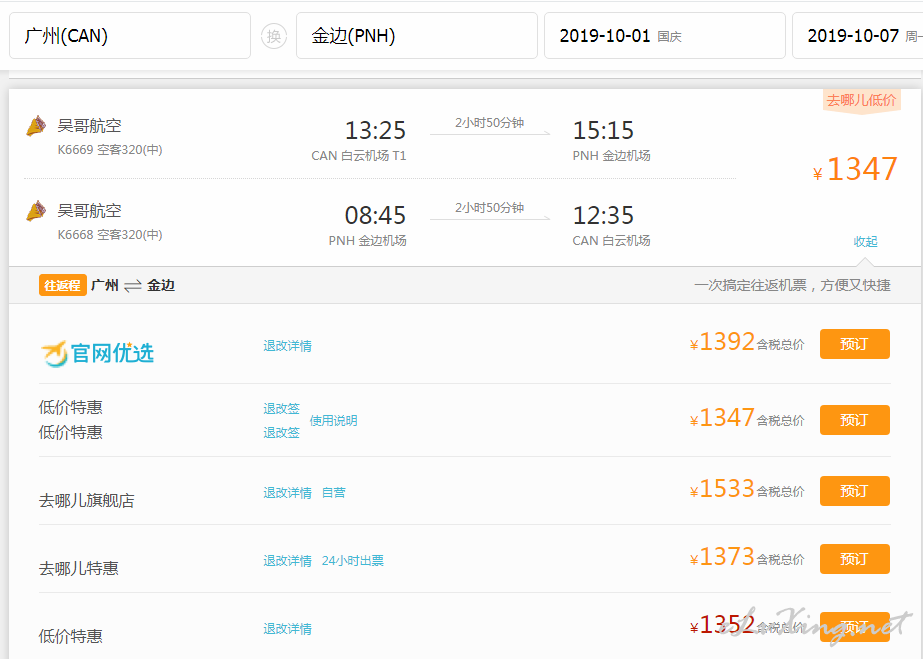The image size is (923, 659).
Task: Click the orange 往返程 badge
Action: (63, 285)
